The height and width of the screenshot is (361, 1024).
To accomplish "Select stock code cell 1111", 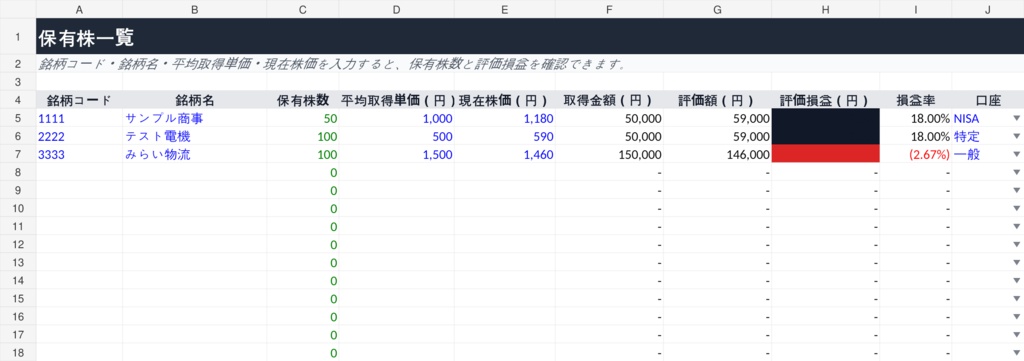I will pyautogui.click(x=79, y=118).
